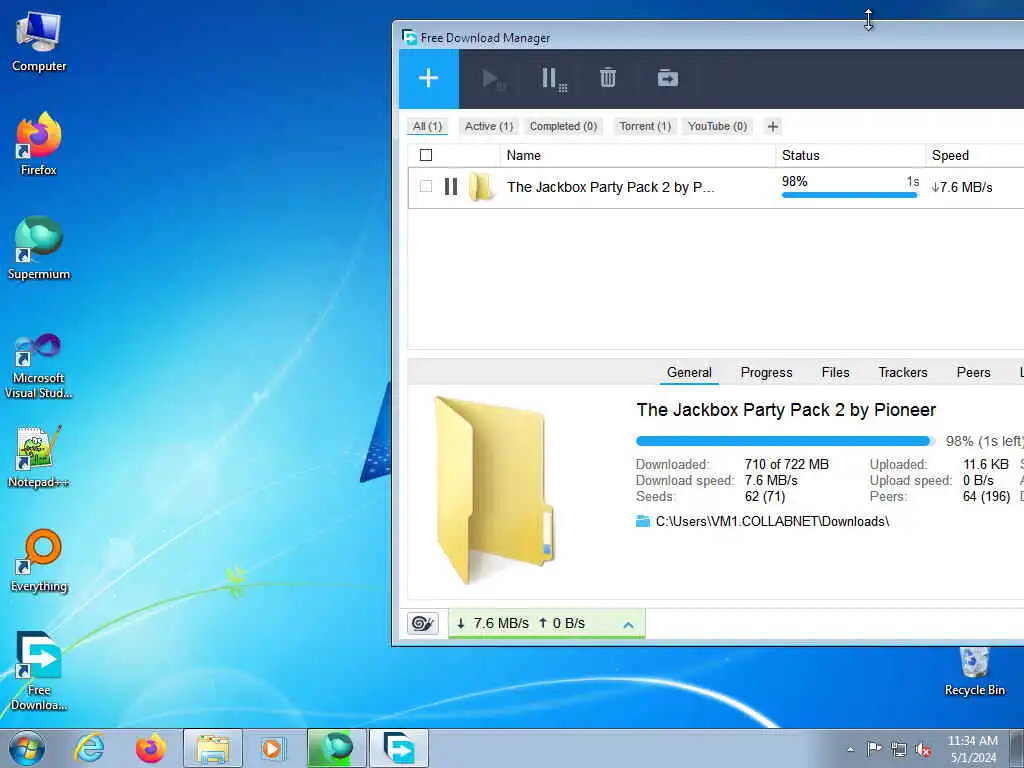Delete selected download with trash icon
This screenshot has width=1024, height=768.
pos(608,78)
